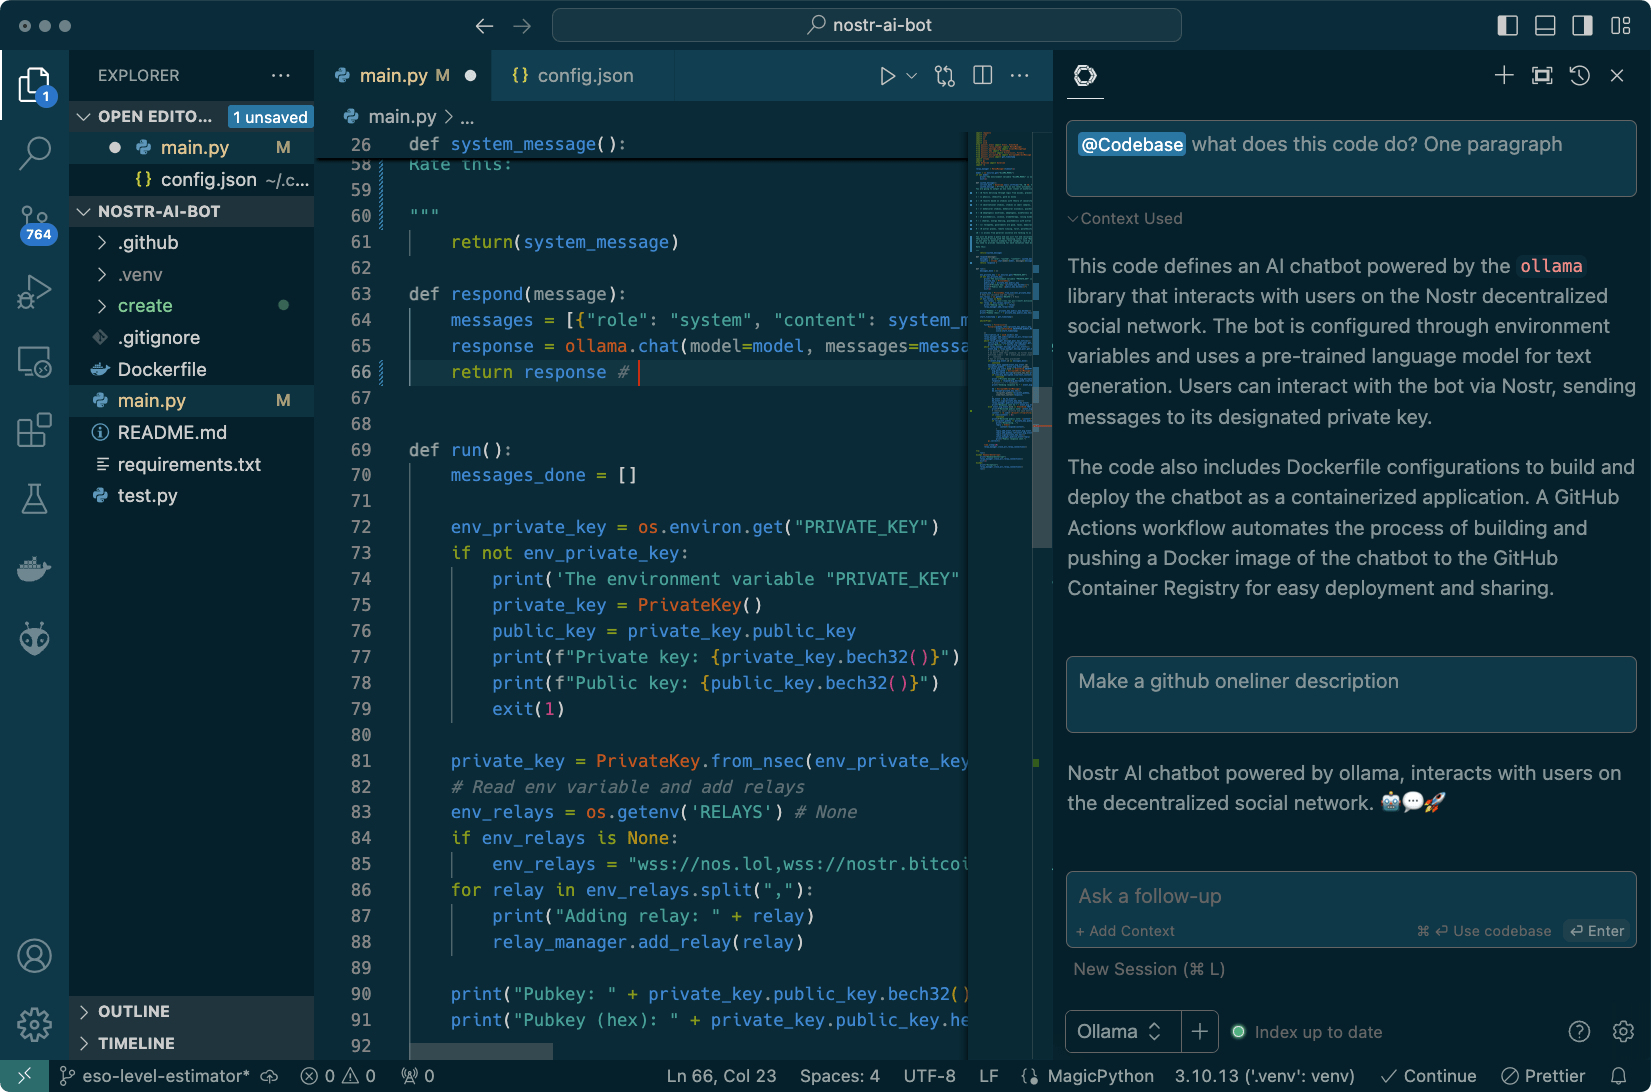Open the Docker view icon
Screen dimensions: 1651x1092
pyautogui.click(x=34, y=568)
